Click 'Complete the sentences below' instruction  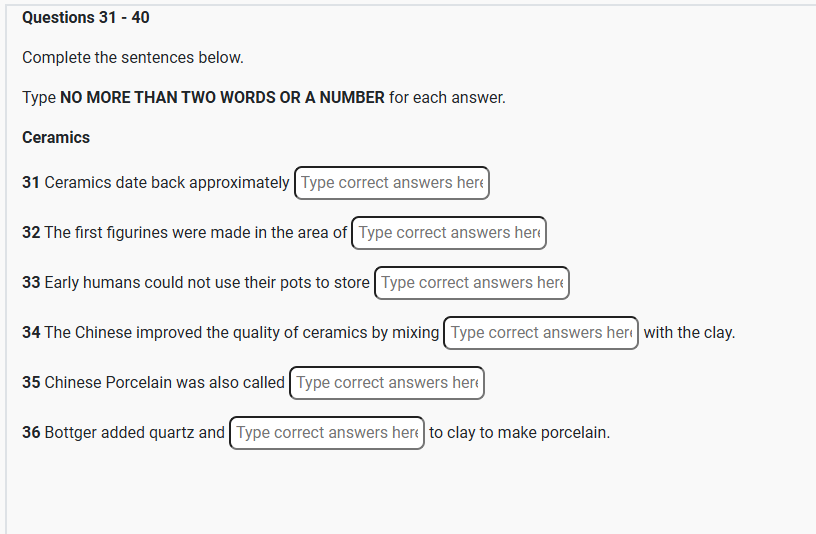(x=133, y=58)
